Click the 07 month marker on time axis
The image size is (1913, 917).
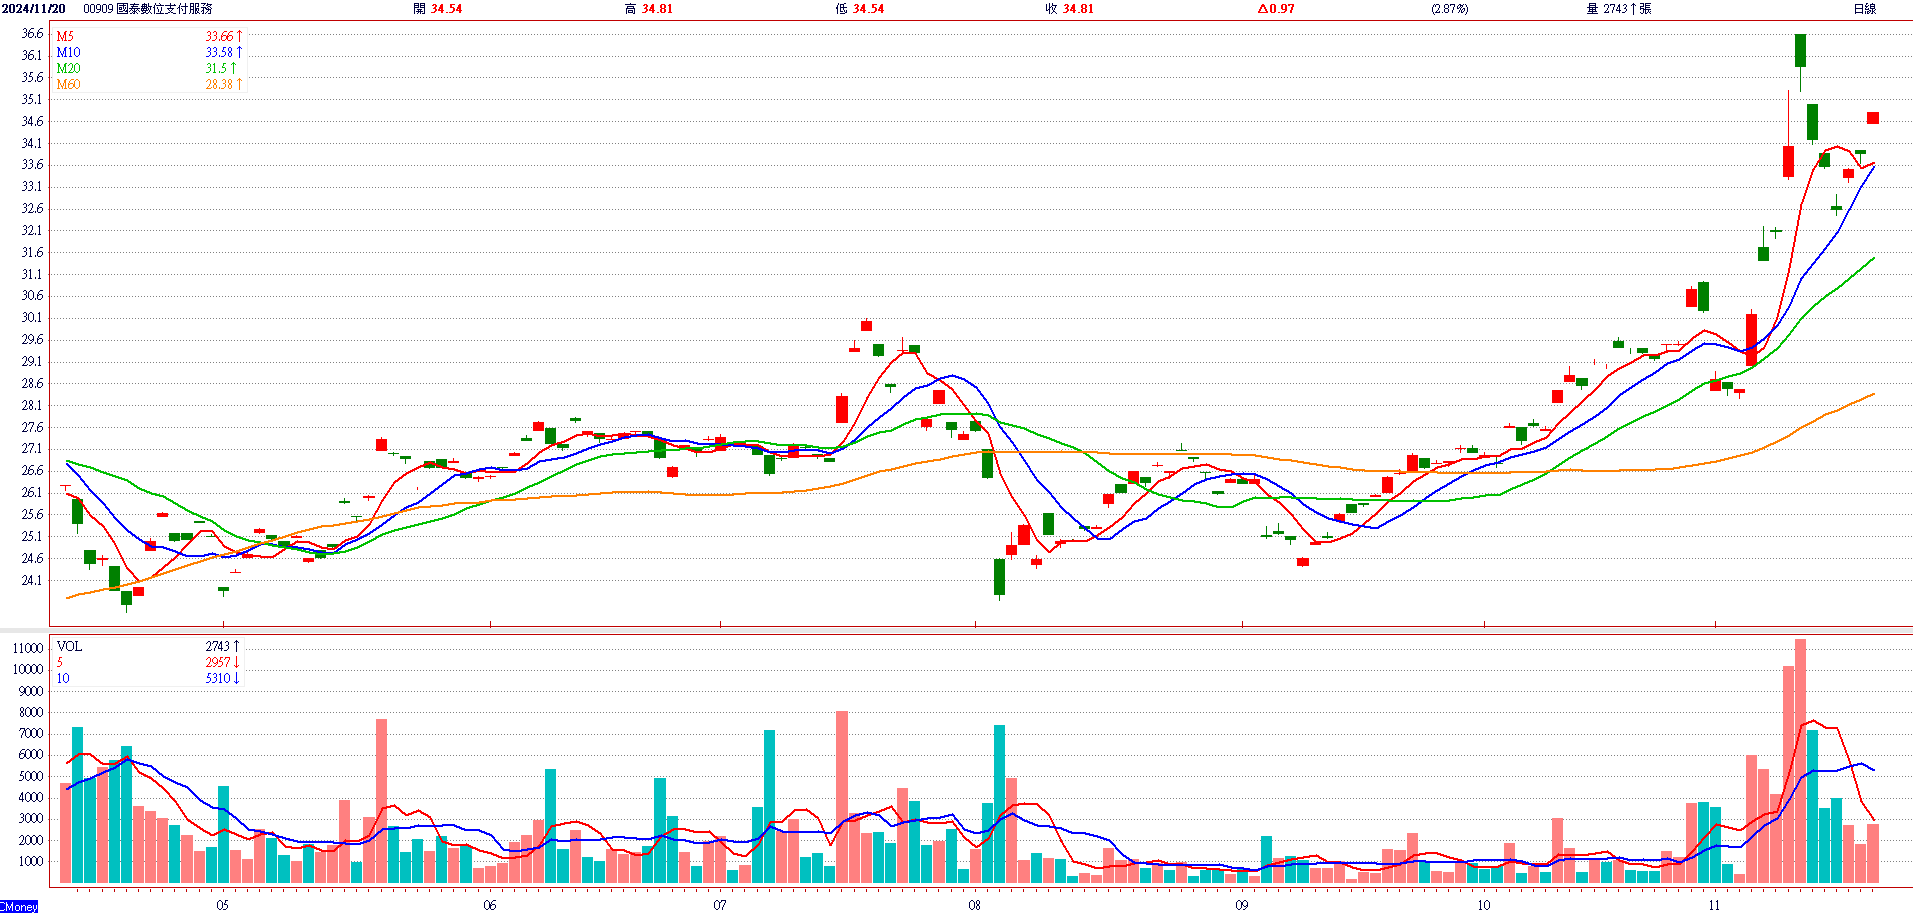coord(720,906)
